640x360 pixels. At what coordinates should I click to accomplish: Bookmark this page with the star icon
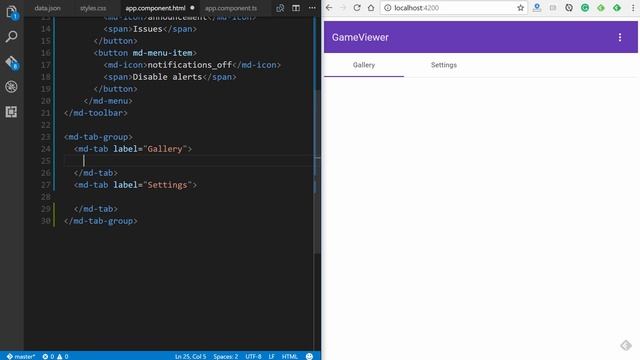[520, 8]
